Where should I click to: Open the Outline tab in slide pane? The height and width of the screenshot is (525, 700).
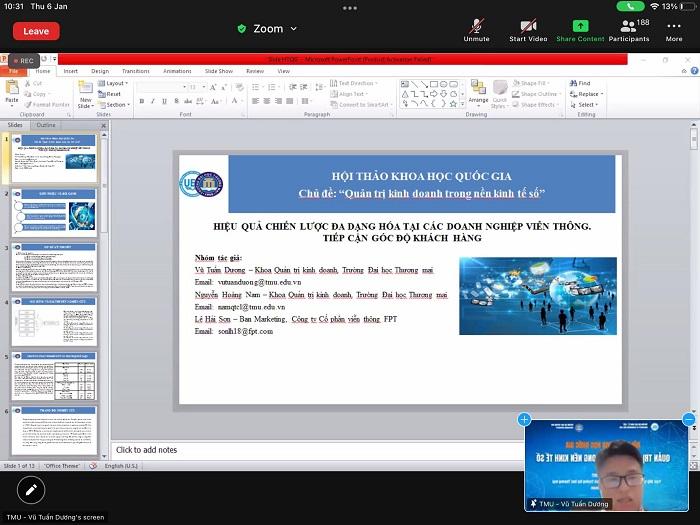[x=46, y=125]
